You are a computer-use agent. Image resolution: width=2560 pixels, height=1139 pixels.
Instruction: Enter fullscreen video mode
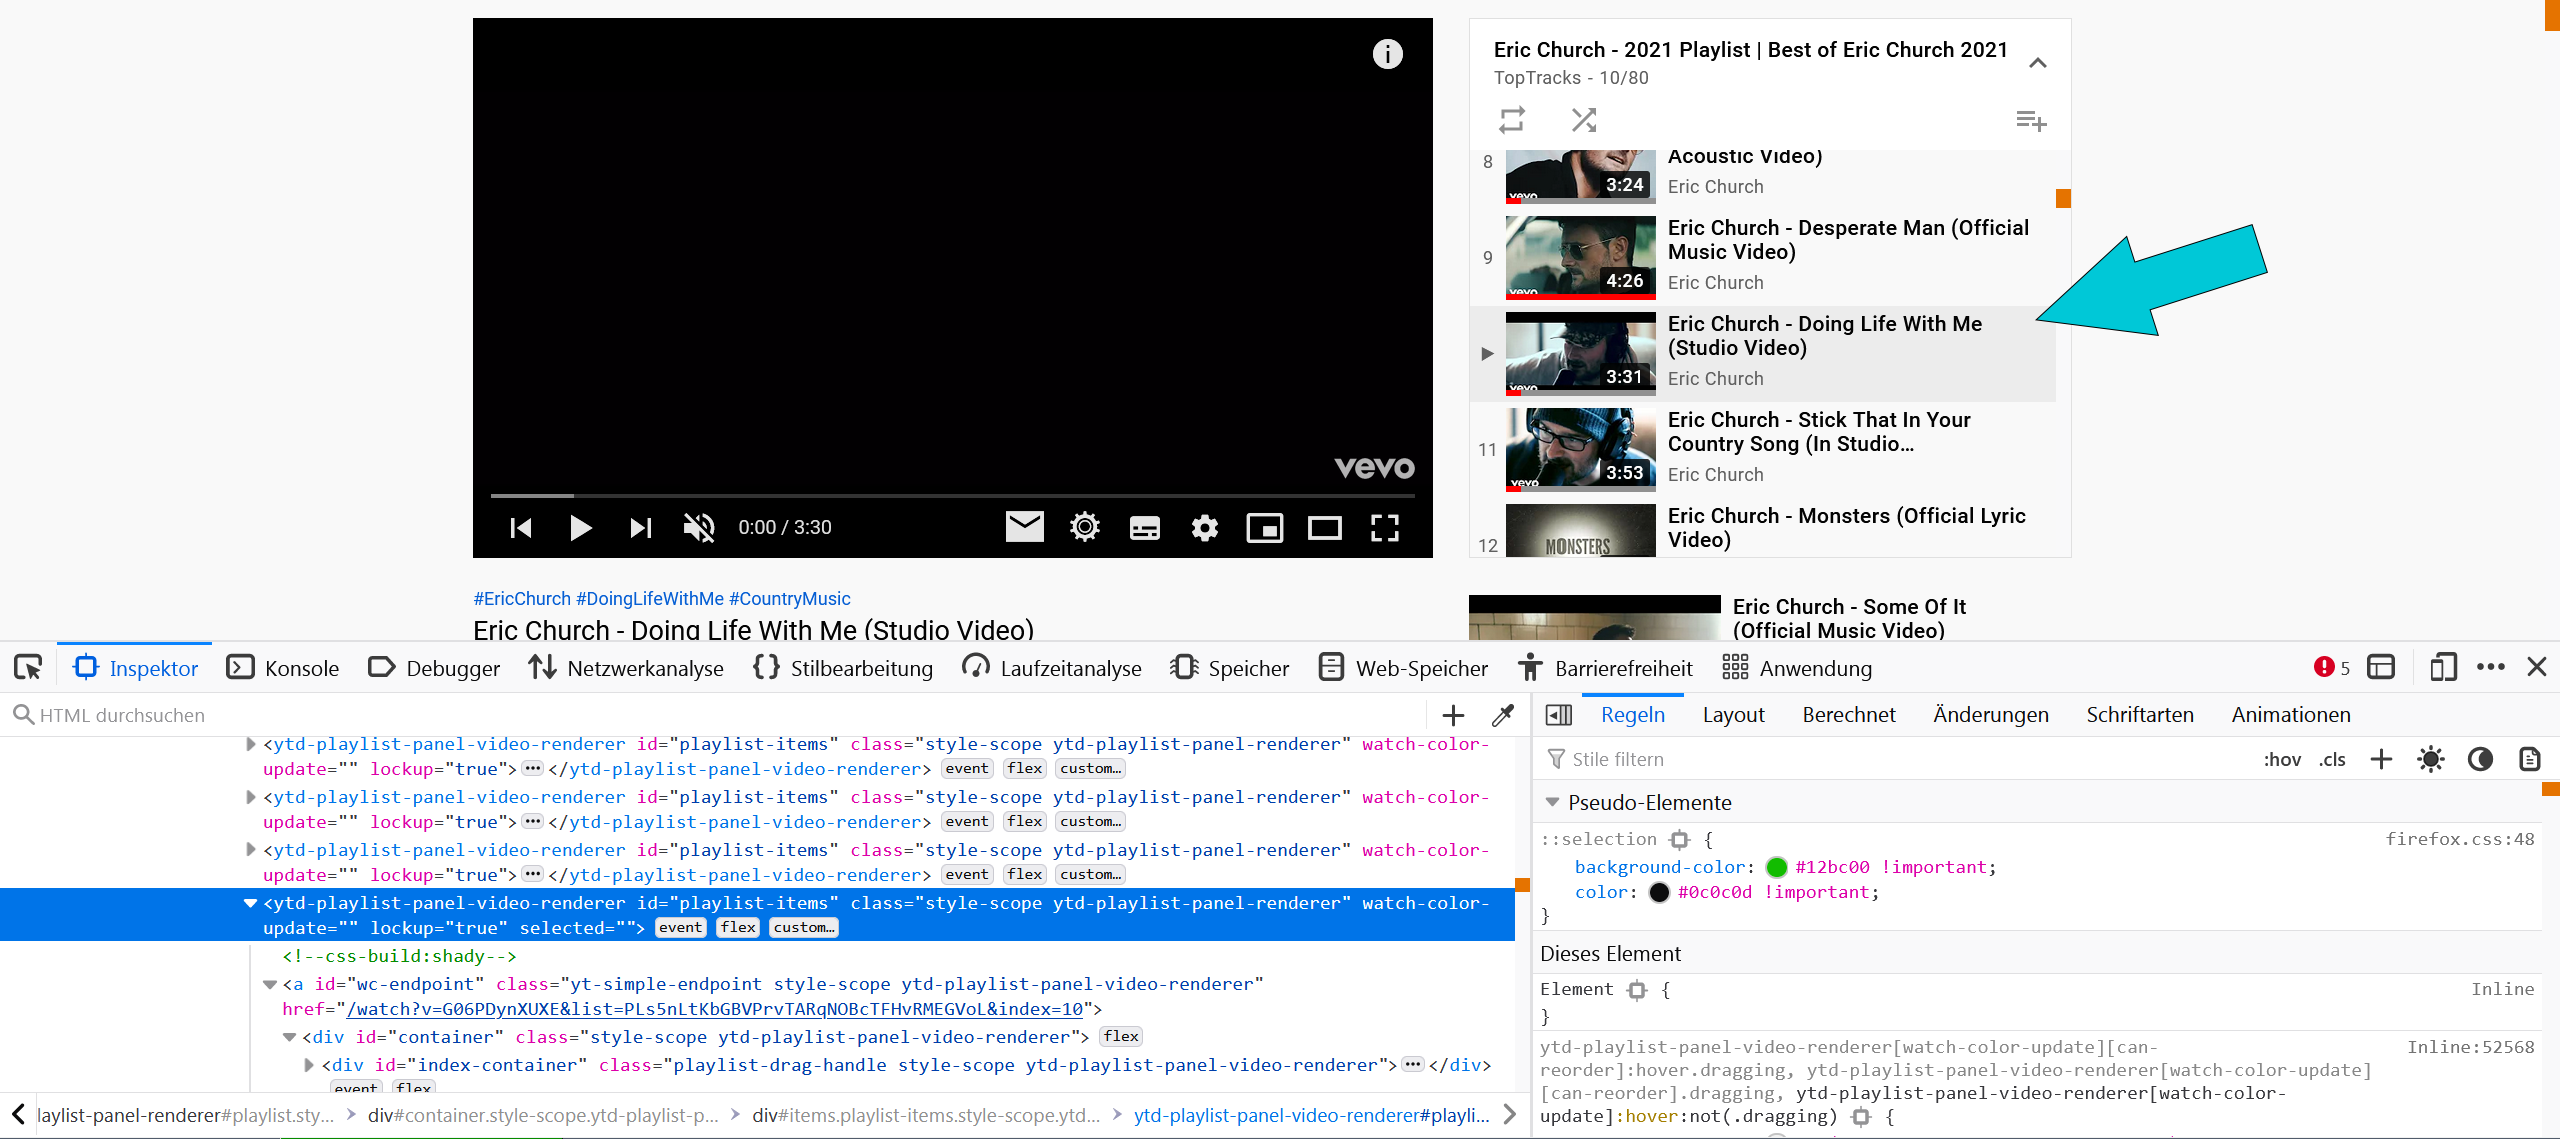pyautogui.click(x=1384, y=527)
